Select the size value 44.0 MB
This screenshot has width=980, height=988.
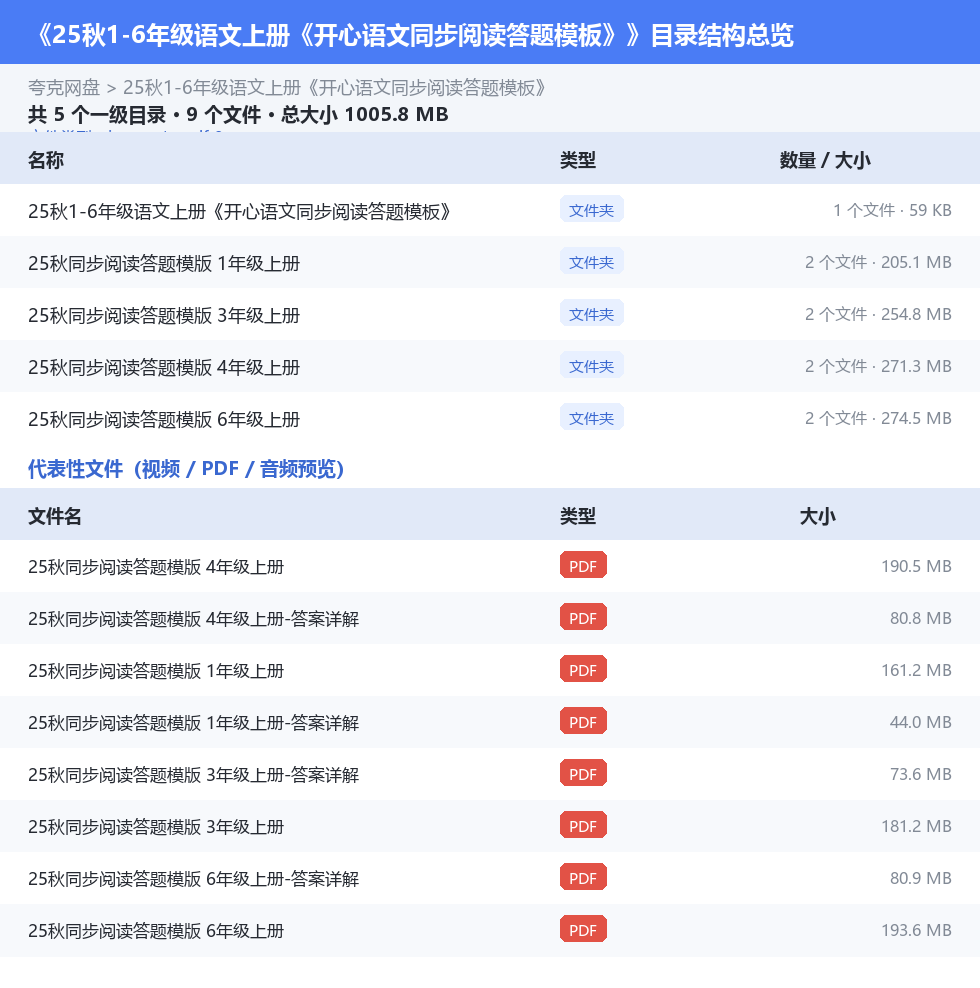pyautogui.click(x=920, y=722)
